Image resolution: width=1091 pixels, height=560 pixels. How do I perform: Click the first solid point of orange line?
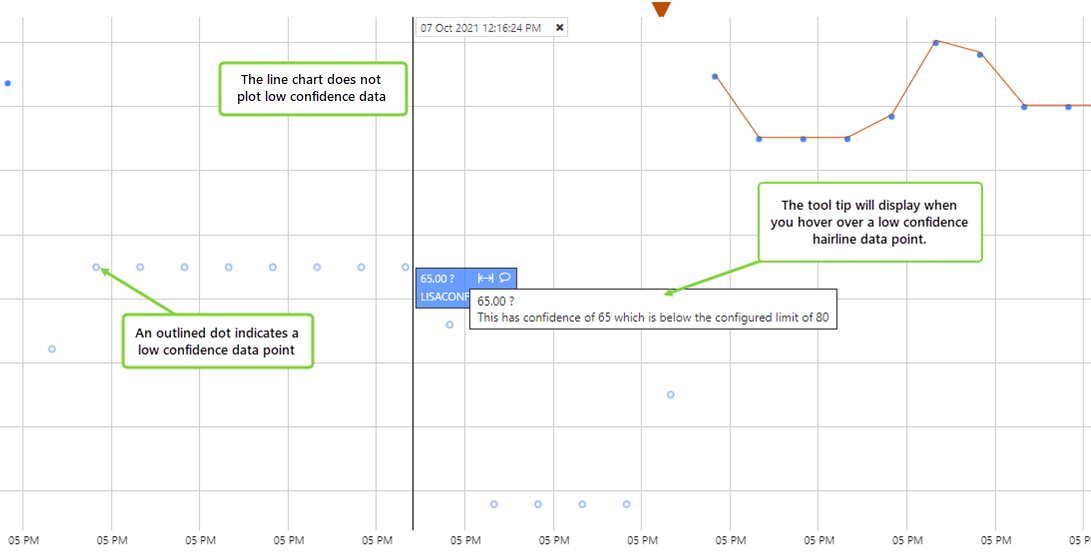pyautogui.click(x=715, y=76)
